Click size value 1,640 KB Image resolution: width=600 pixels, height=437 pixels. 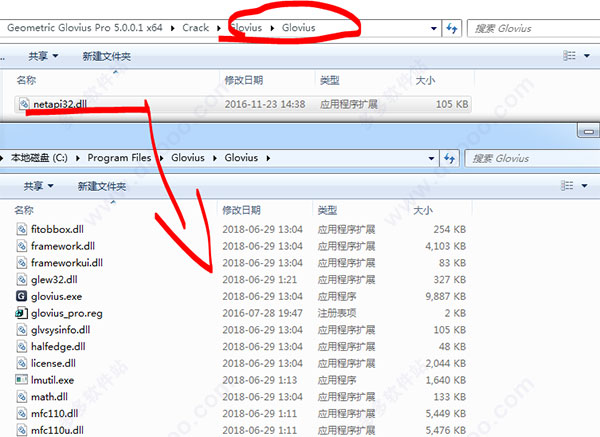click(446, 380)
